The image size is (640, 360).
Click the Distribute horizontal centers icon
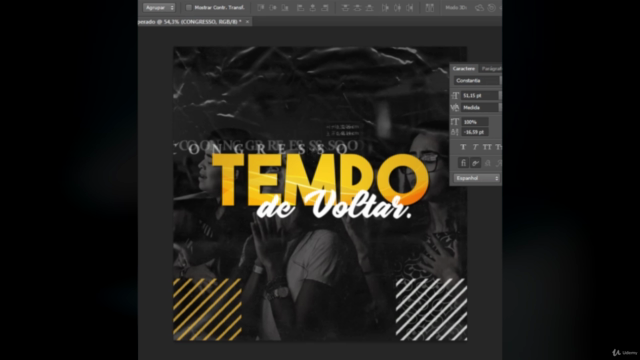(x=398, y=8)
